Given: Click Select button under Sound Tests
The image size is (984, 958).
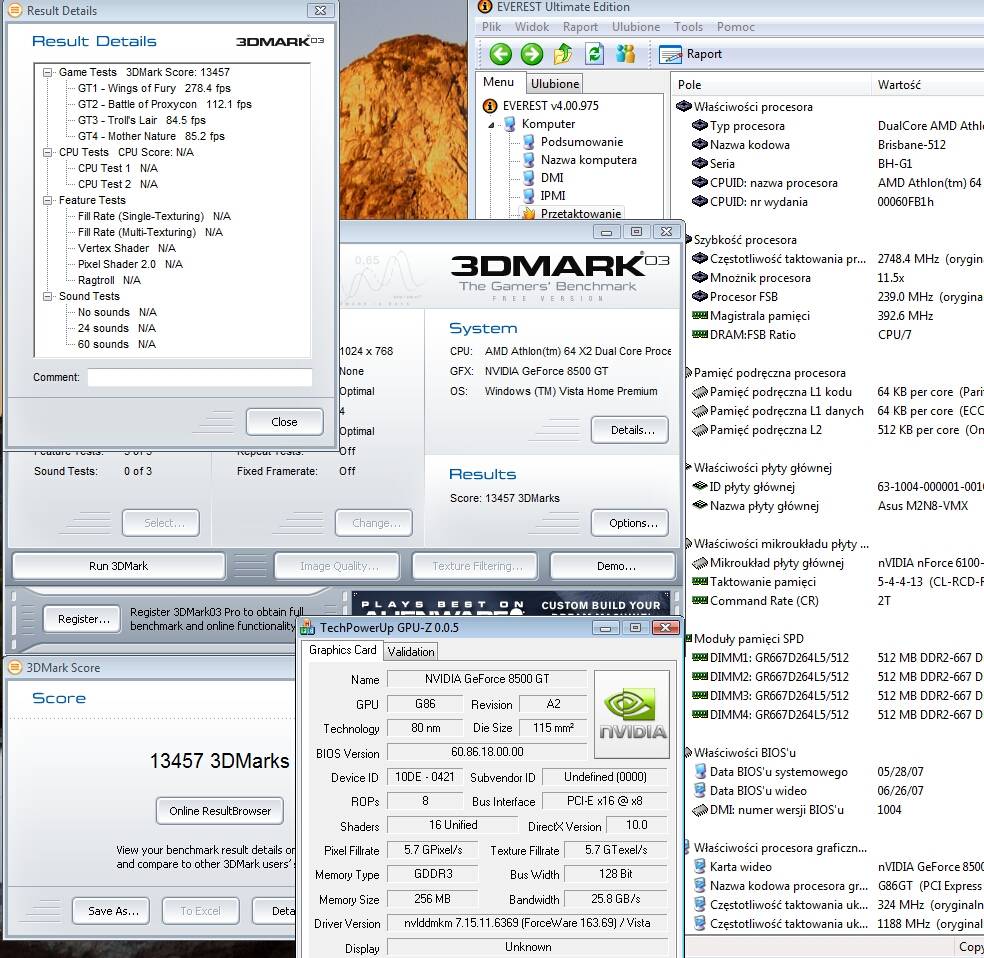Looking at the screenshot, I should [x=161, y=523].
